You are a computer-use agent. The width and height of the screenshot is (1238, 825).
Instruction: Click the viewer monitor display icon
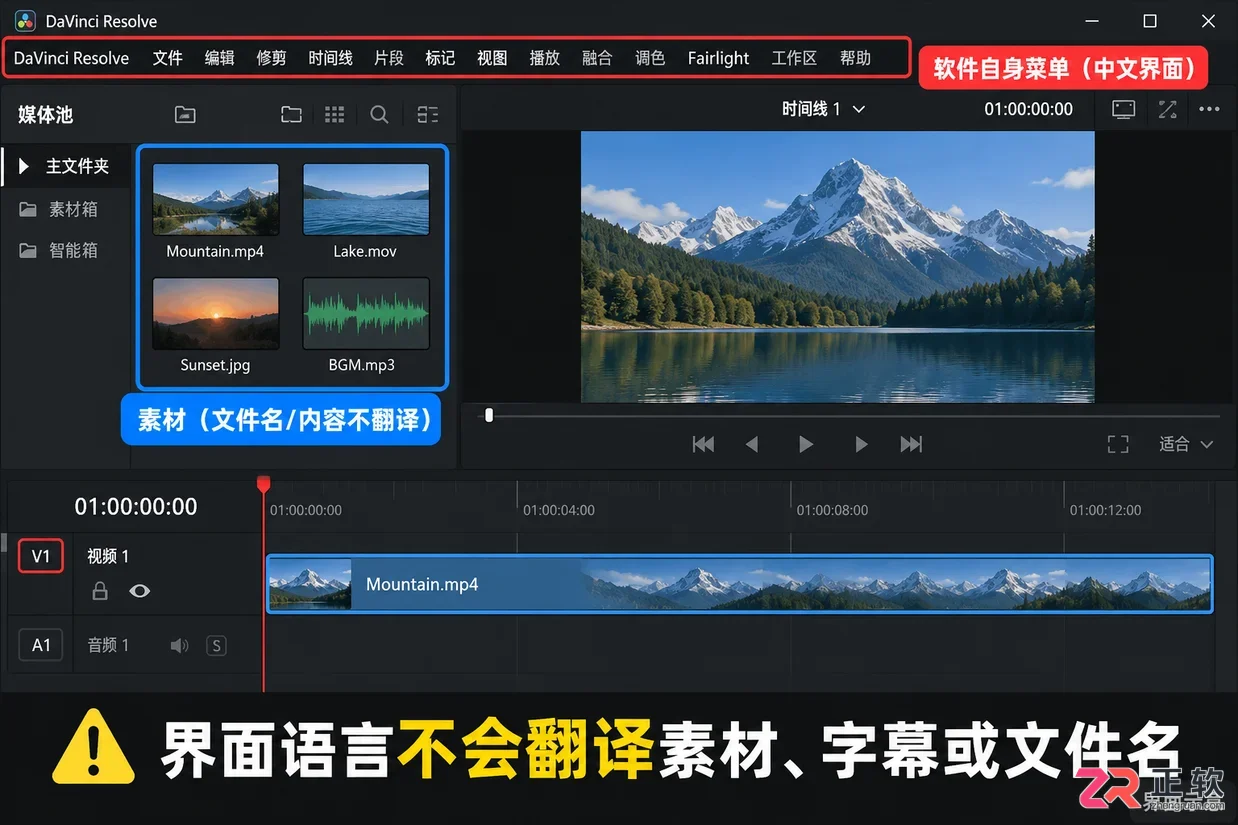[x=1123, y=109]
